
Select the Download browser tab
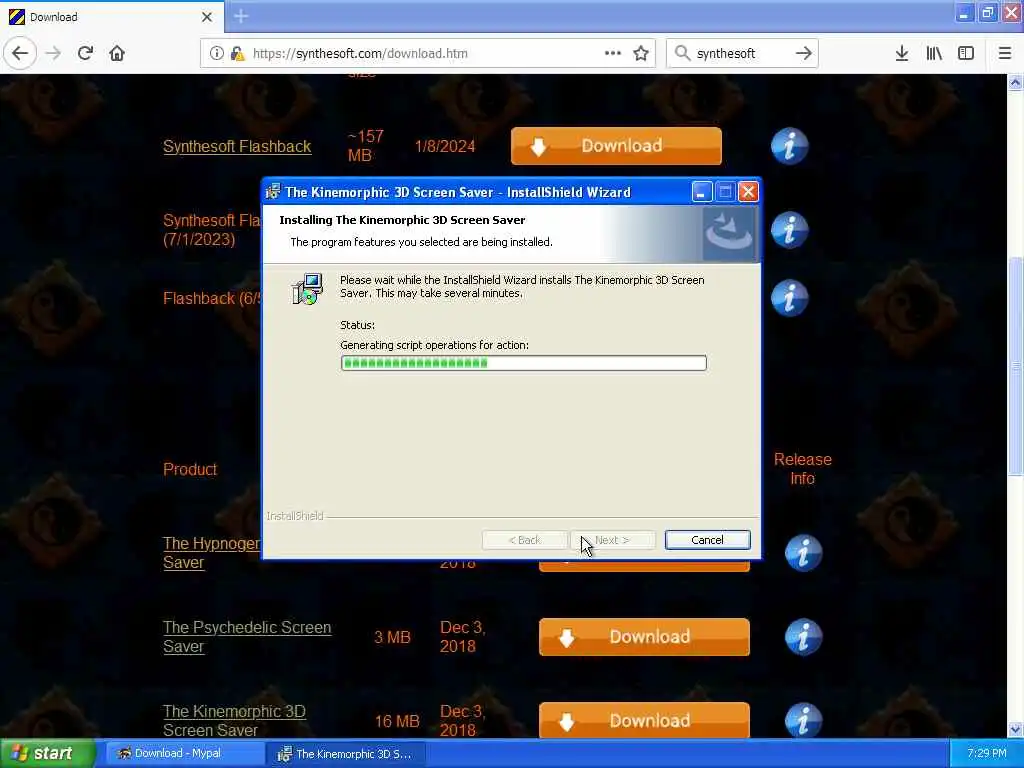tap(112, 17)
